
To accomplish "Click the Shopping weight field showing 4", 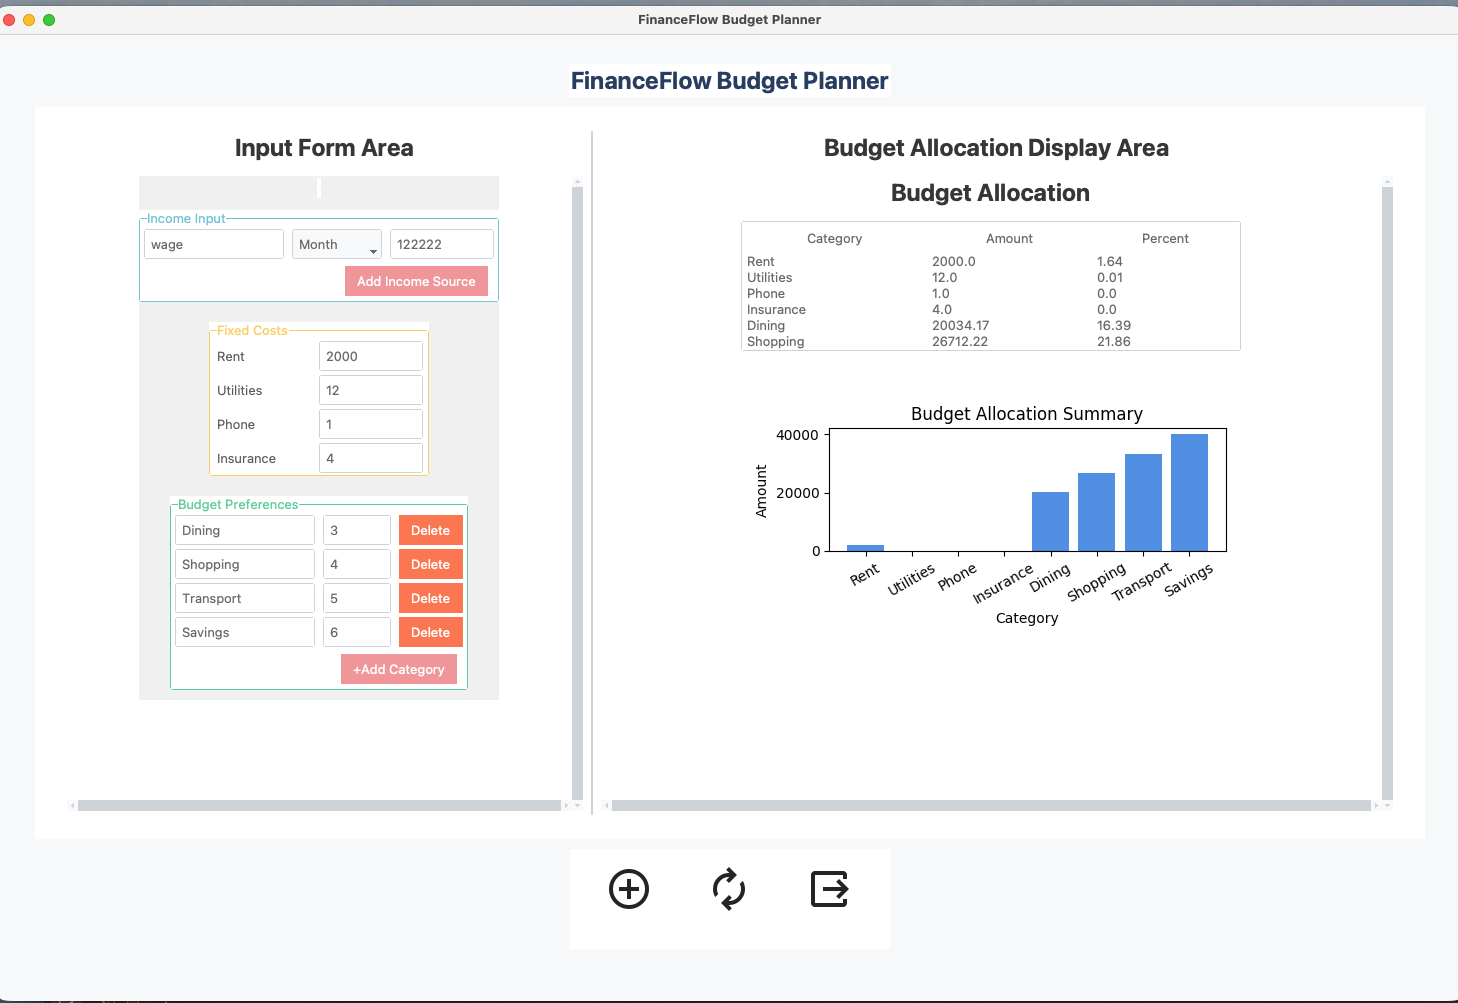I will 357,564.
